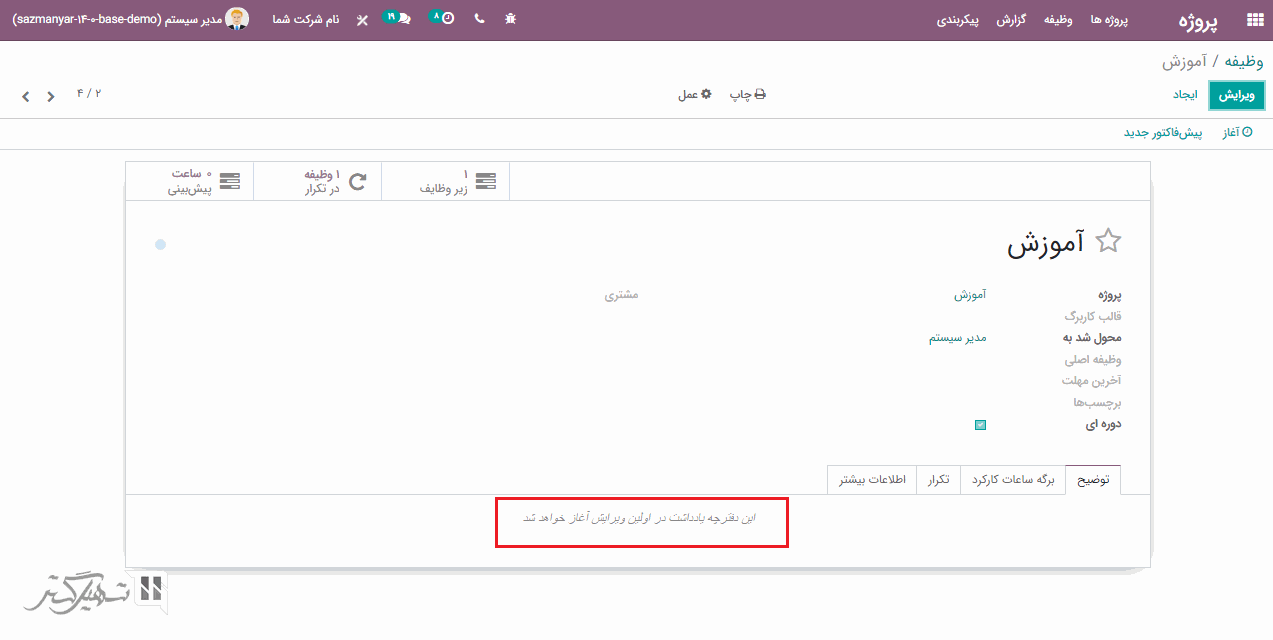This screenshot has height=640, width=1273.
Task: Toggle the دوره ای recurring checkbox
Action: [980, 425]
